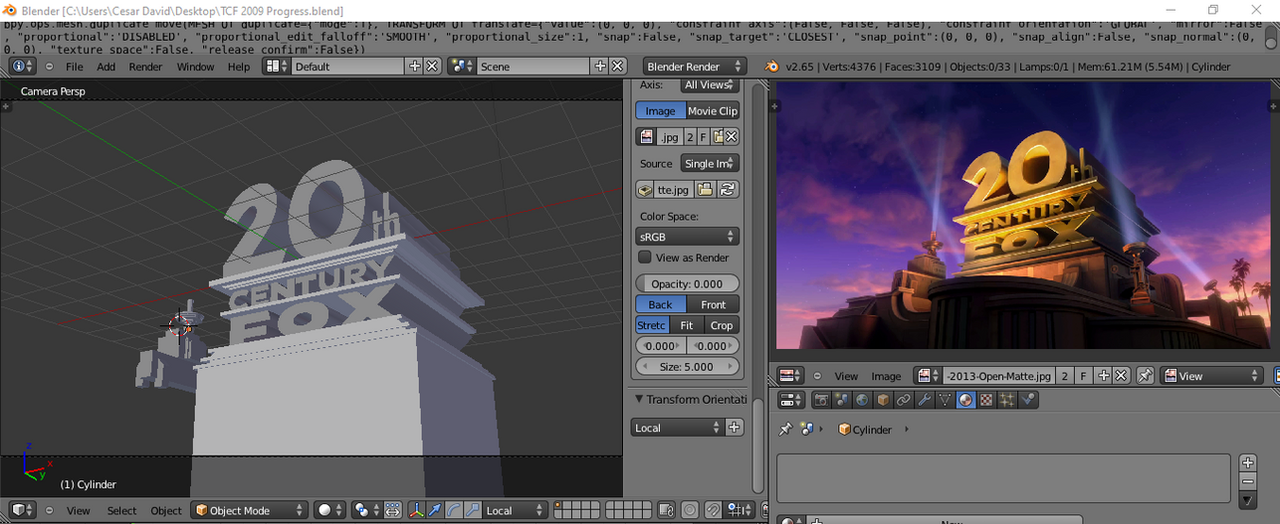Toggle manipulate center points icon
This screenshot has height=524, width=1280.
(x=392, y=510)
